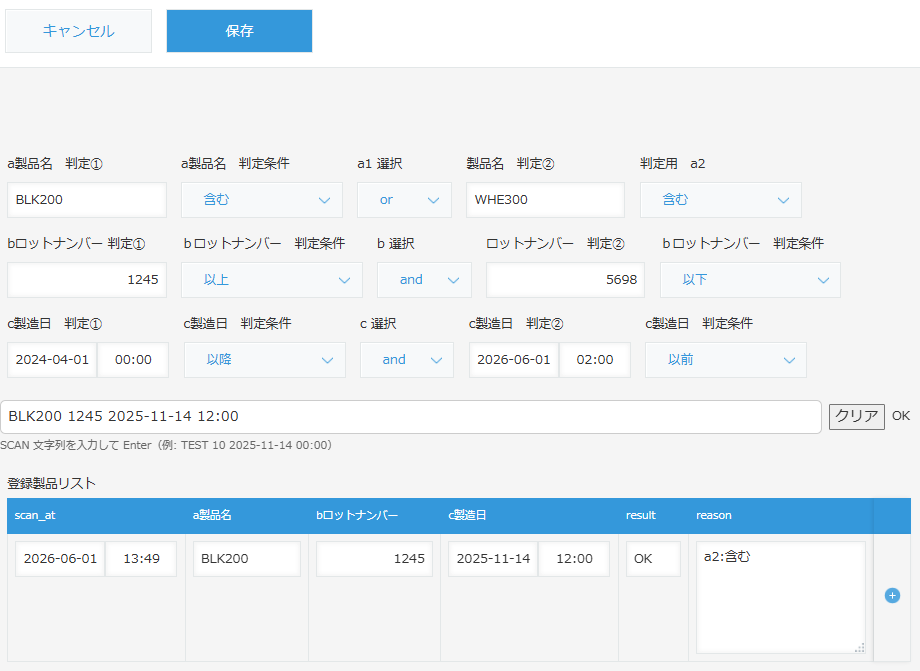
Task: Click the キャンセル cancel button
Action: (79, 31)
